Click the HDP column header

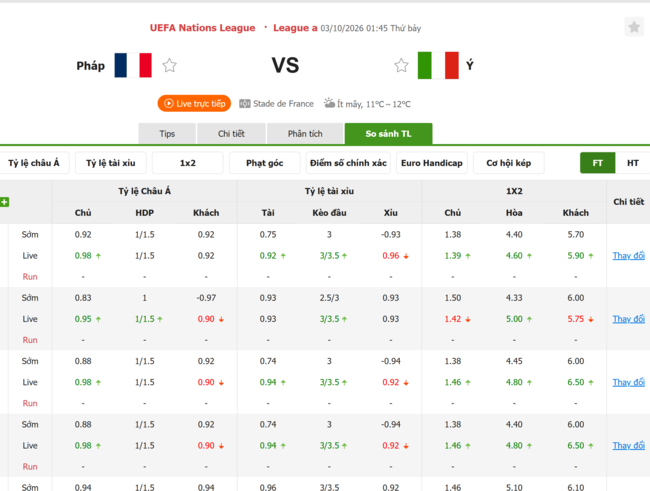145,213
